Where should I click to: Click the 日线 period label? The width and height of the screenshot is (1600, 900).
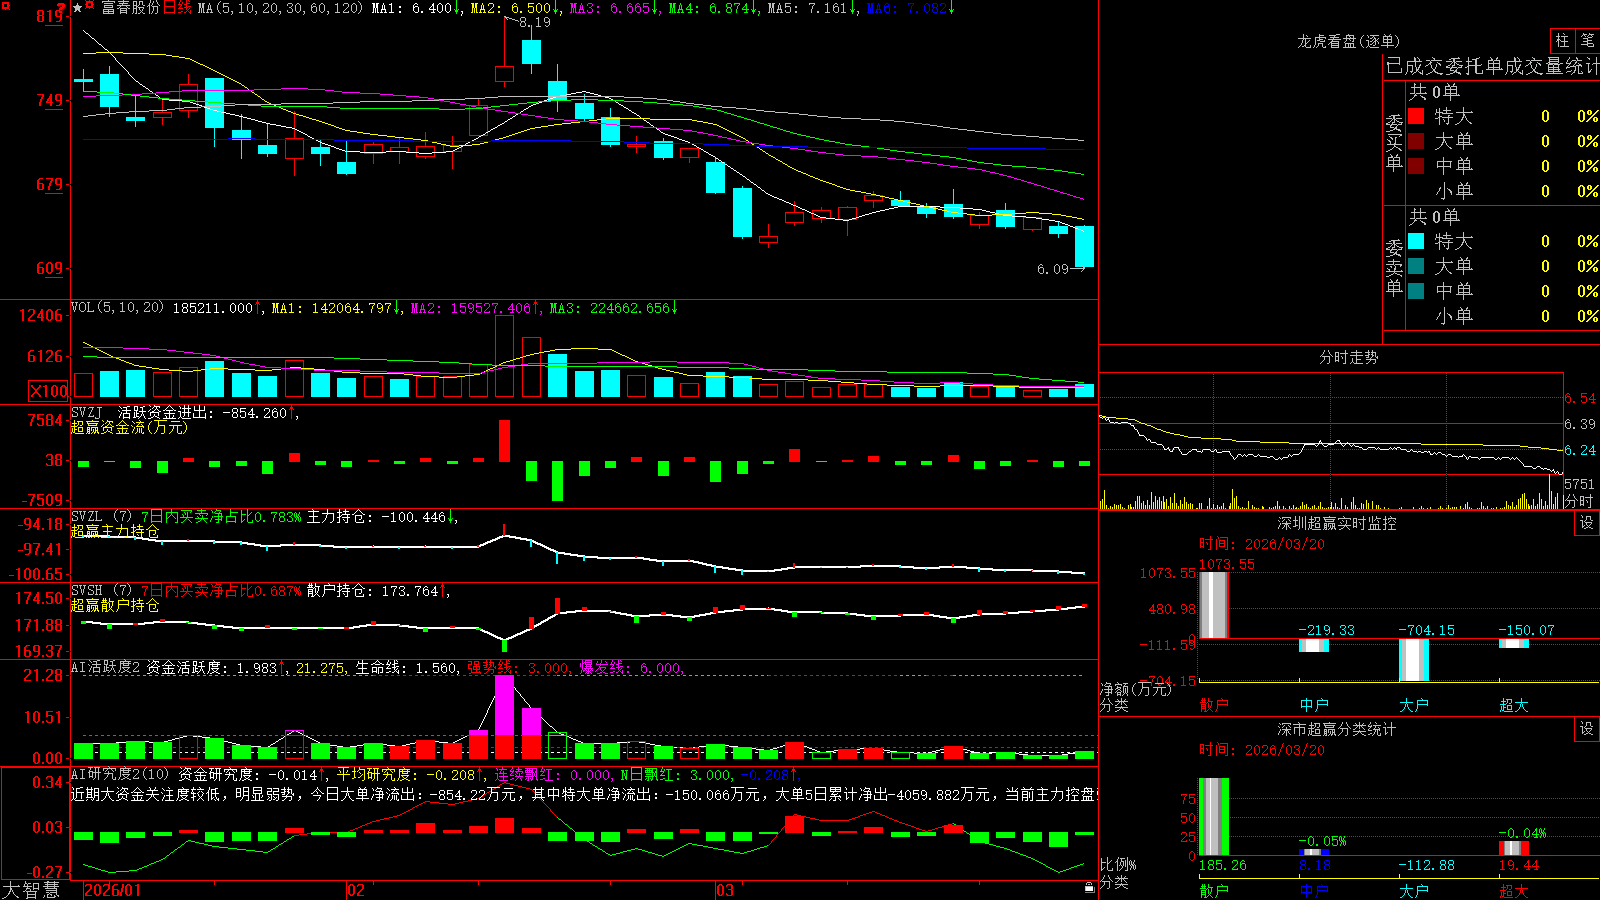[x=177, y=8]
